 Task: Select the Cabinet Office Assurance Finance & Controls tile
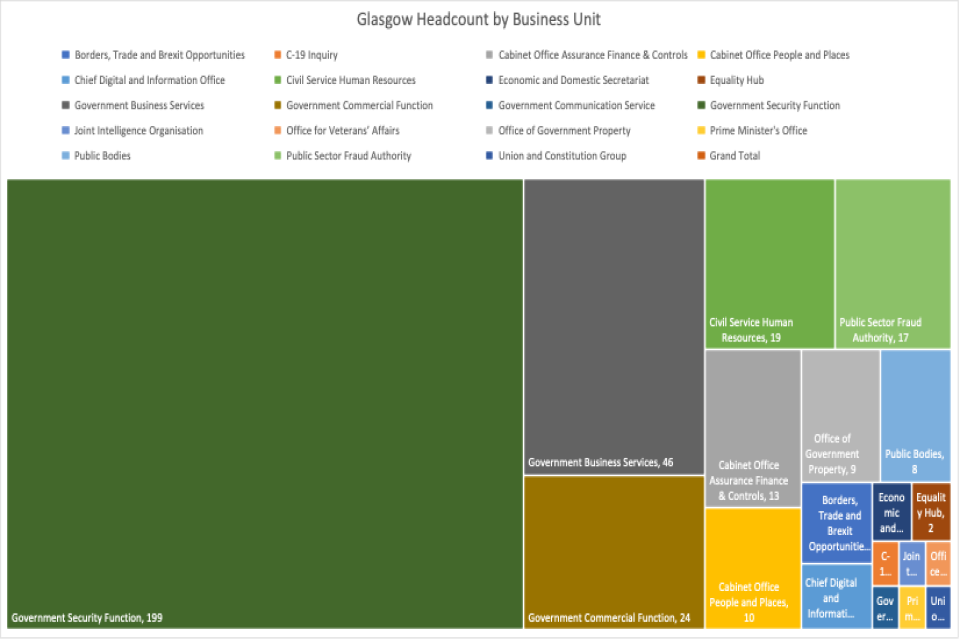(752, 428)
